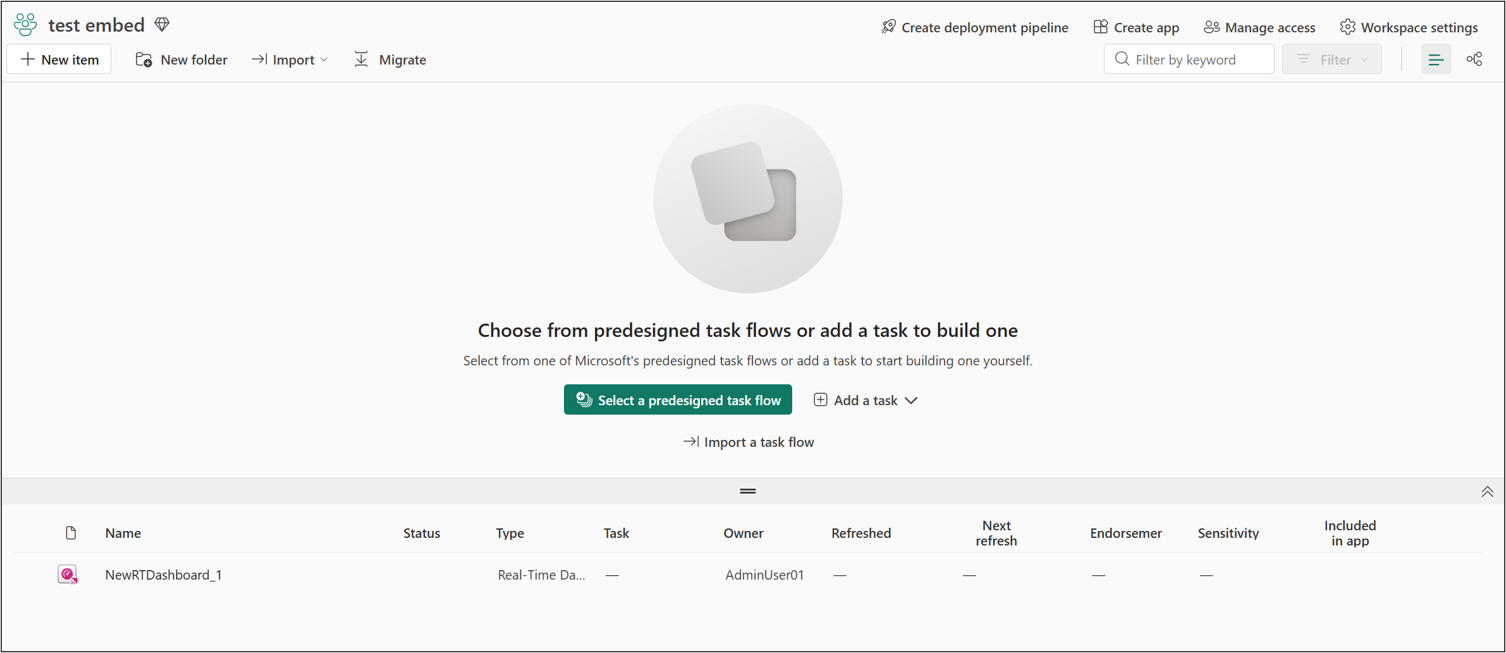This screenshot has width=1506, height=653.
Task: Open Manage access
Action: pos(1259,27)
